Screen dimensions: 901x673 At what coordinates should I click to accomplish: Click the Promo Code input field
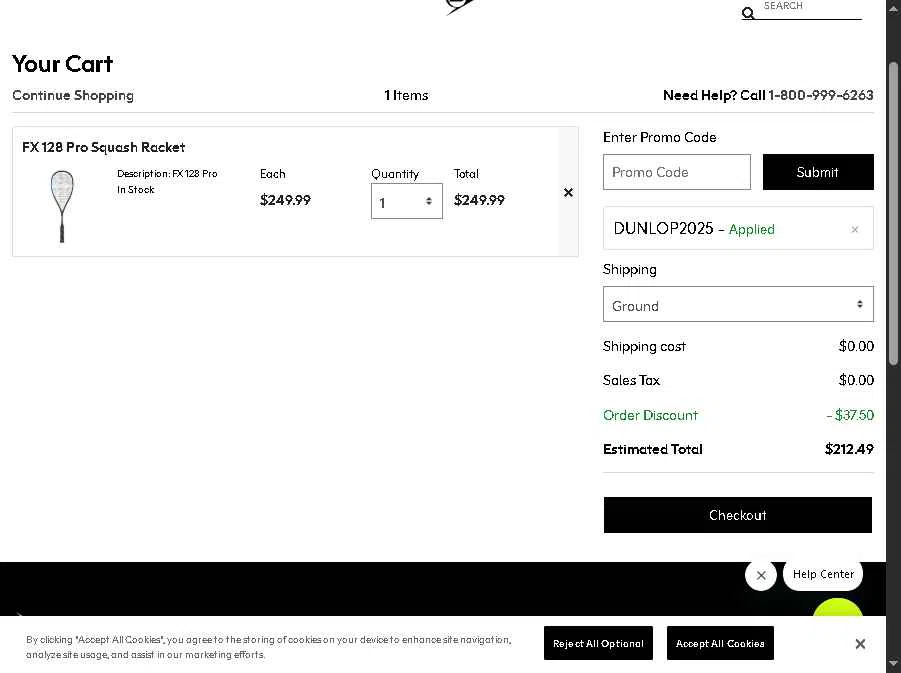(677, 172)
